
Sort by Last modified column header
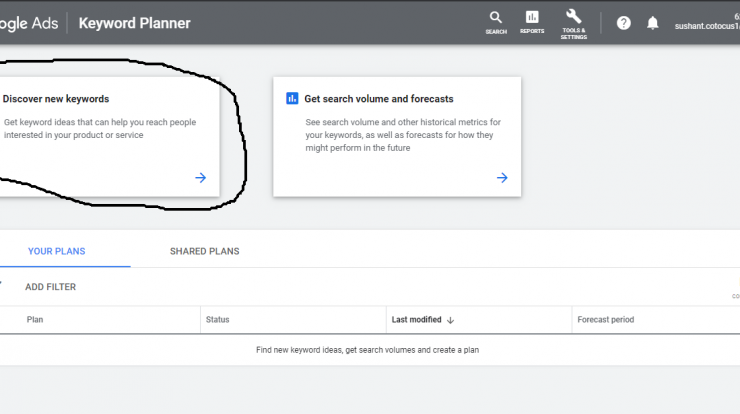416,320
